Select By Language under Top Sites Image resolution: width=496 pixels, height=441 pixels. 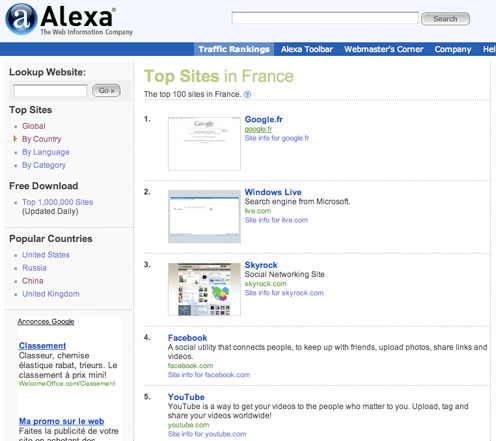(x=46, y=152)
